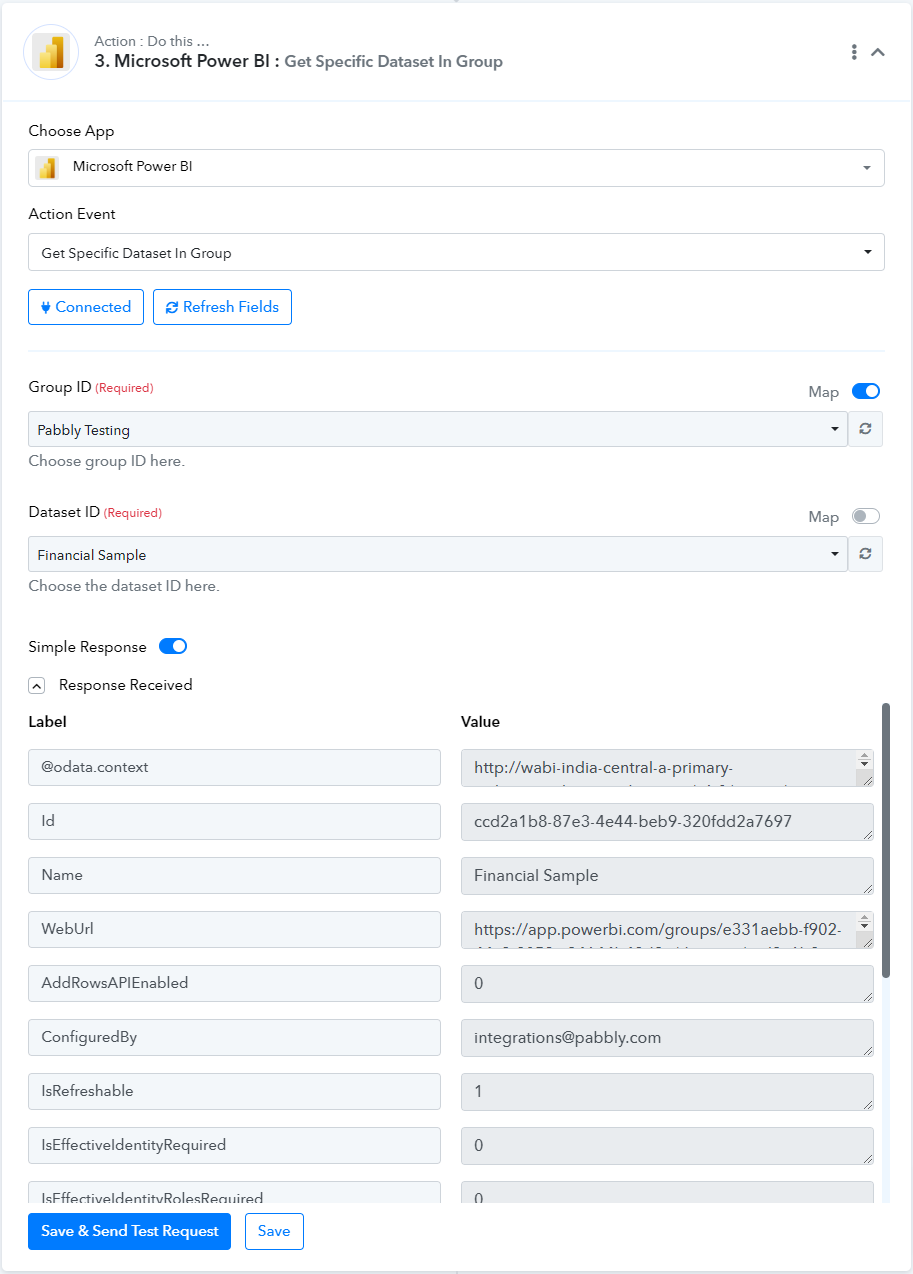Click the ConfiguredBy value field
Screen dimensions: 913x1274
click(x=667, y=1037)
